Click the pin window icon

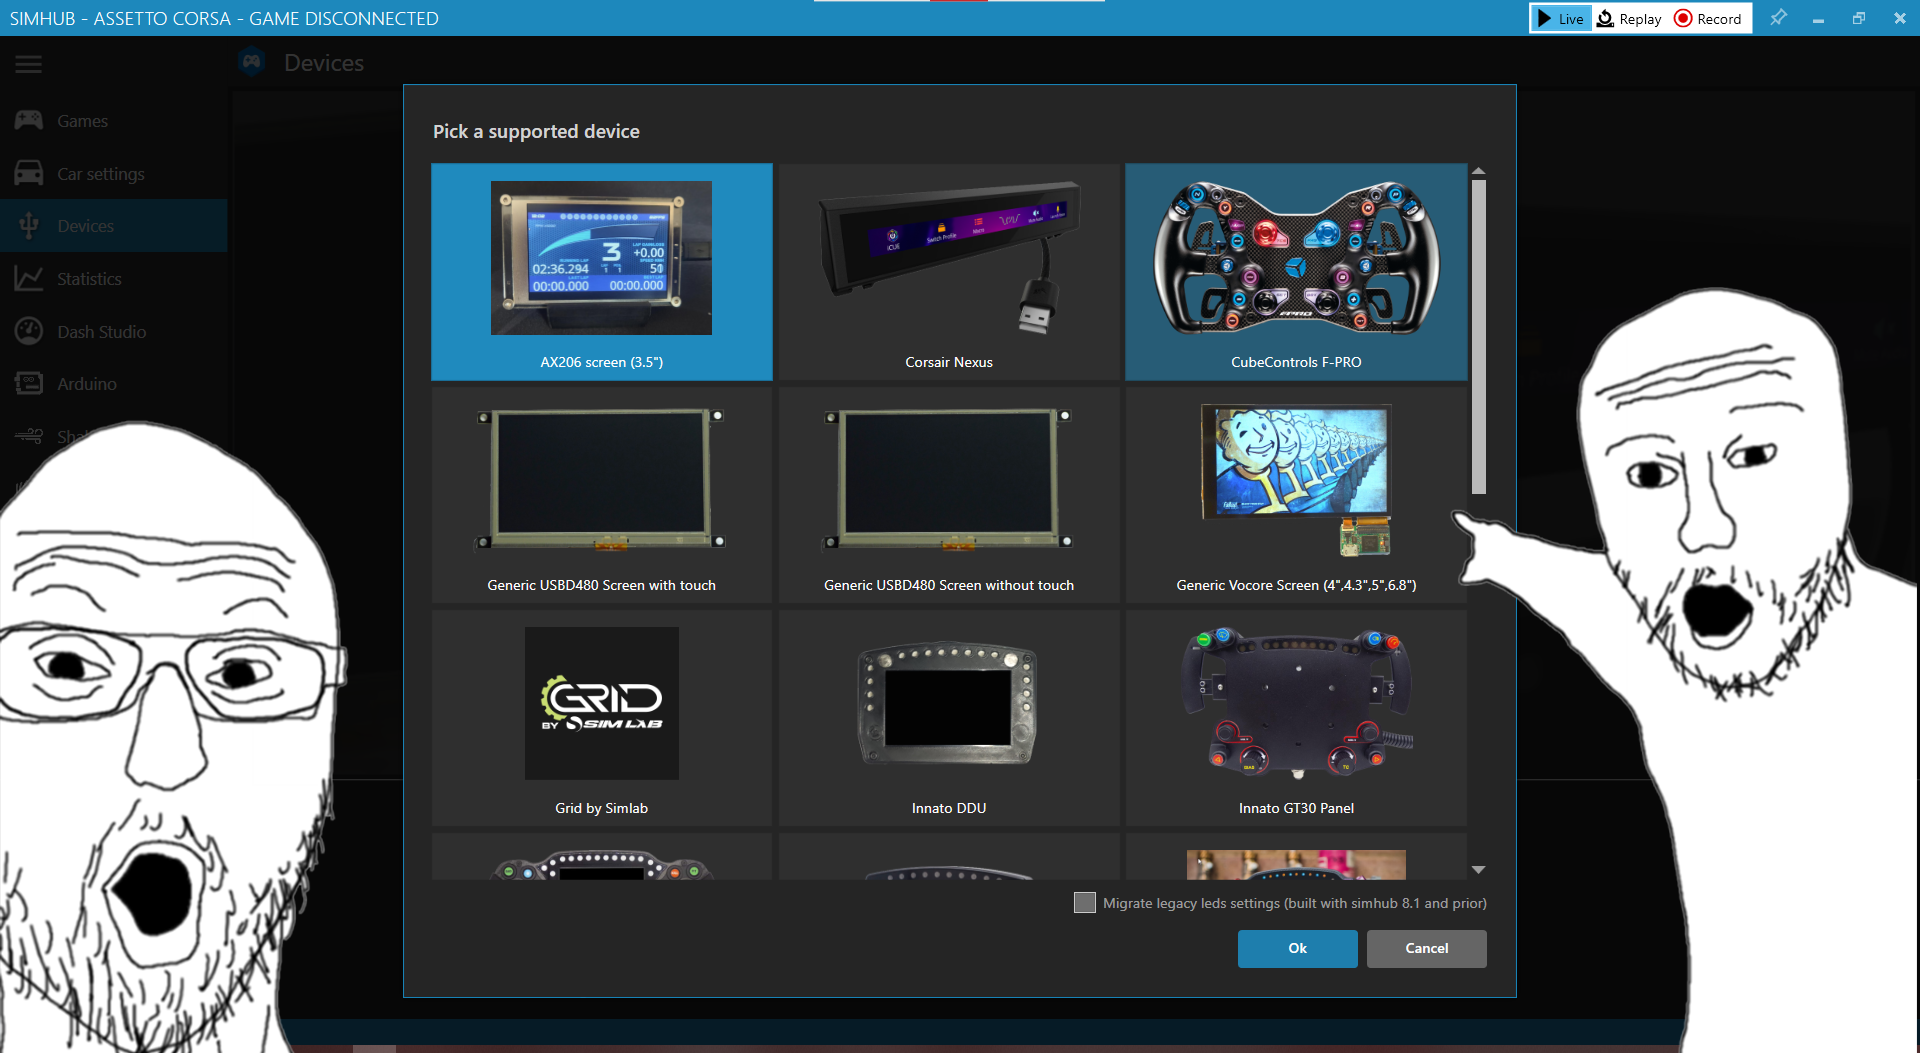coord(1778,18)
